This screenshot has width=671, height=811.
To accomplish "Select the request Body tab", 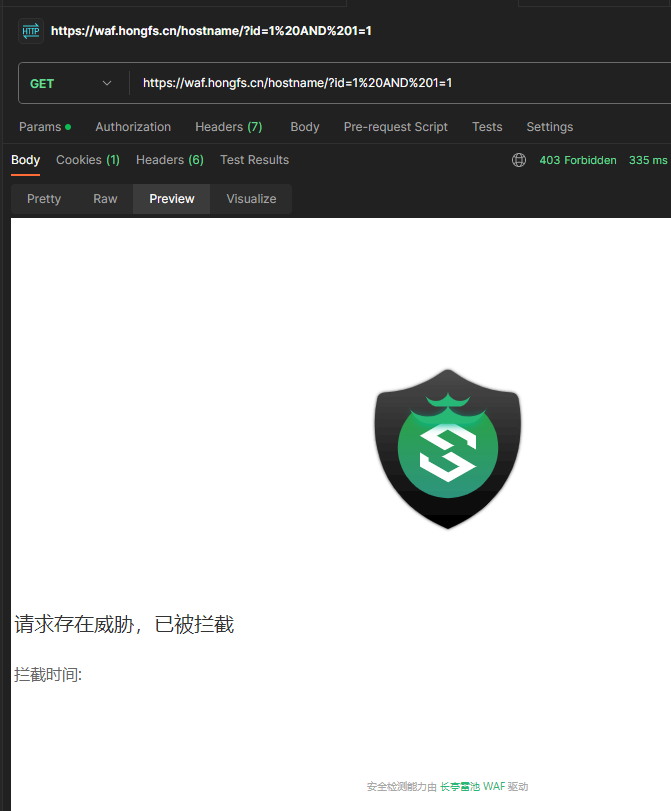I will pos(305,127).
